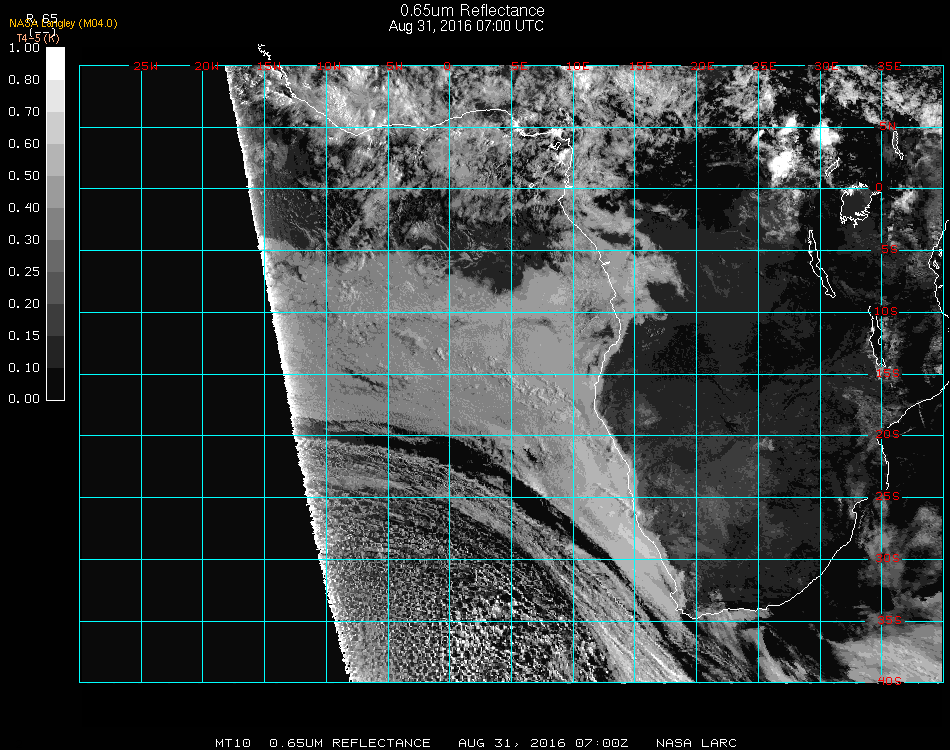The width and height of the screenshot is (950, 750).
Task: Pick the mid-gray color bar segment beside 0.40
Action: (55, 224)
